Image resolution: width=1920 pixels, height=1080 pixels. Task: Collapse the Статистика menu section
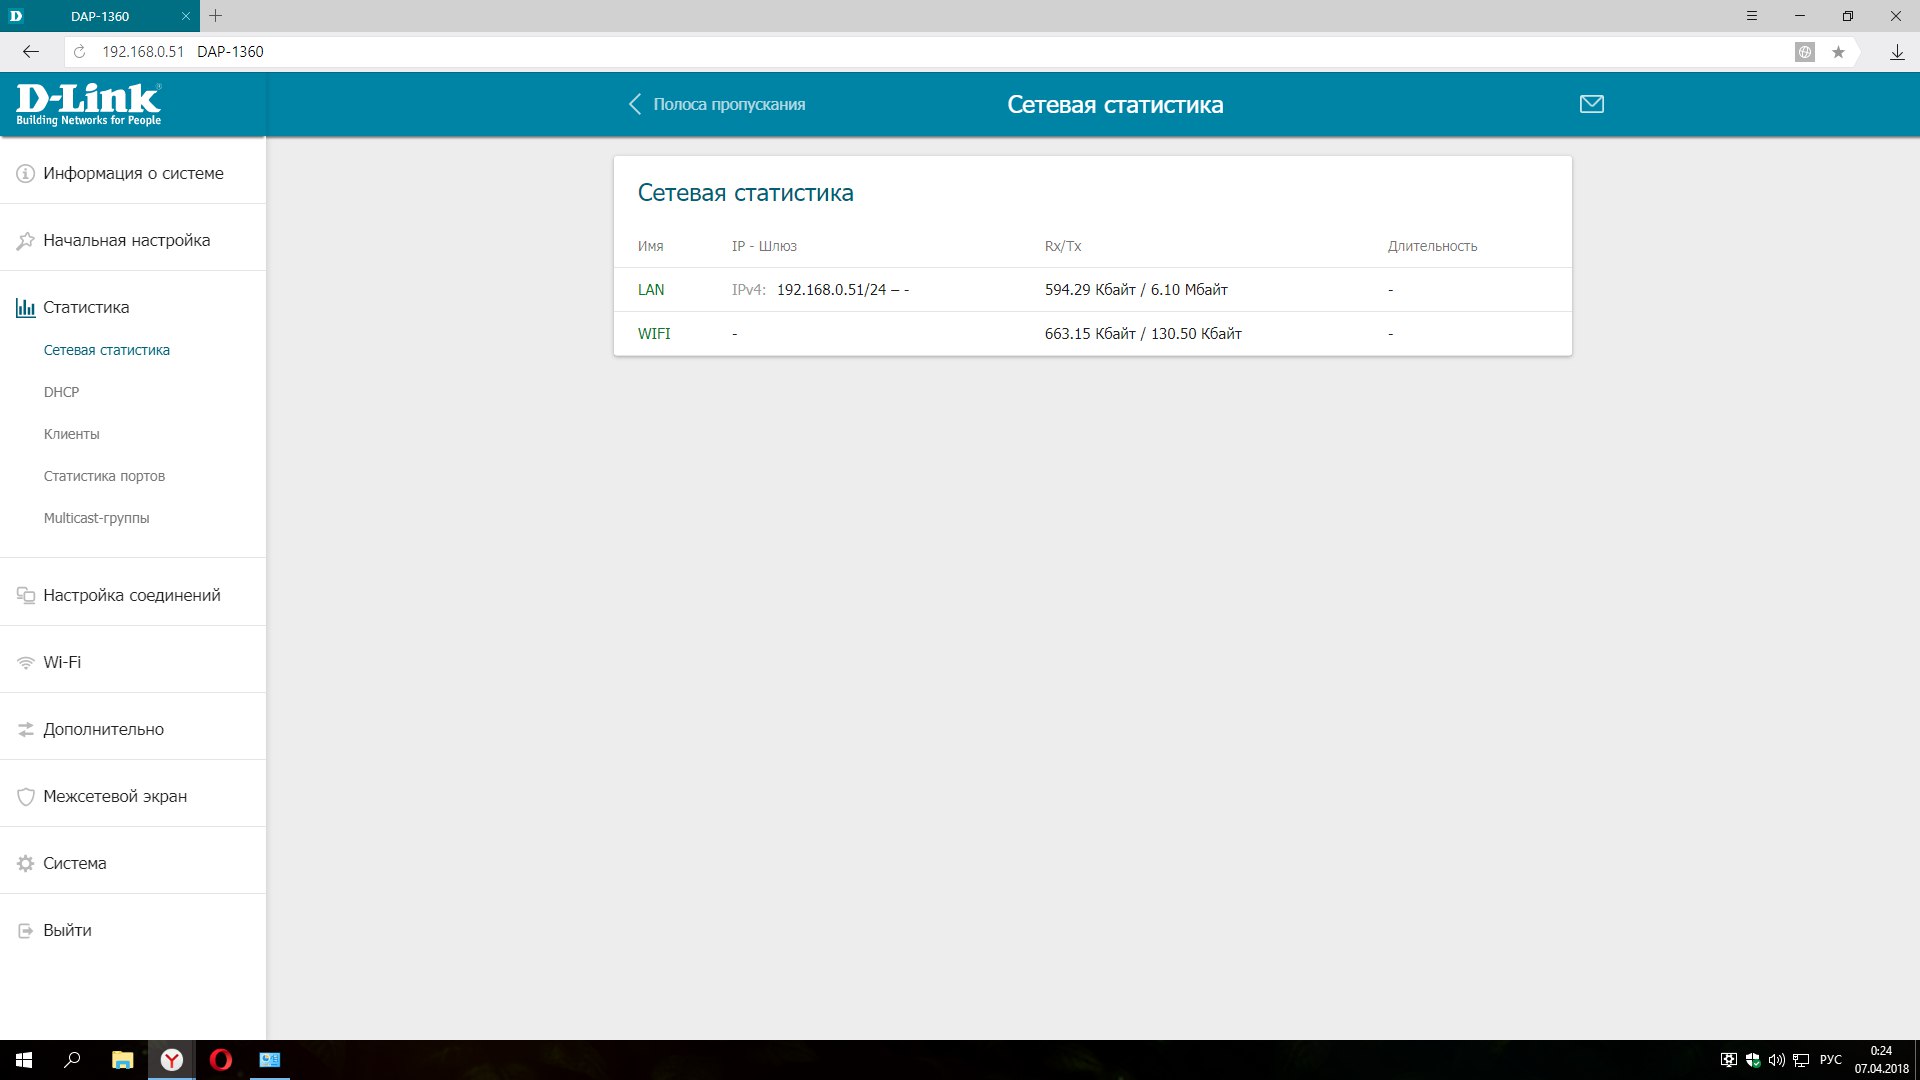point(86,307)
